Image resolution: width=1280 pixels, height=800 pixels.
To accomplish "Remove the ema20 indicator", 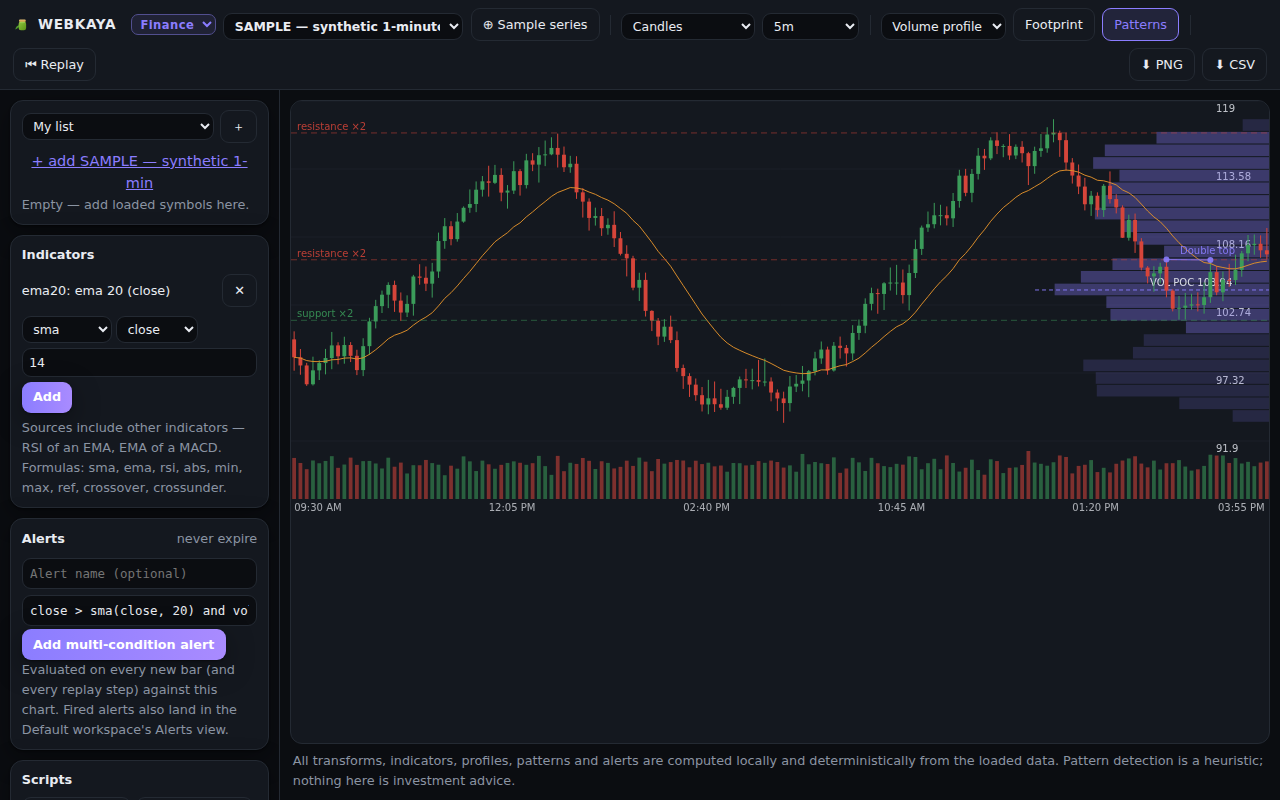I will pyautogui.click(x=239, y=291).
